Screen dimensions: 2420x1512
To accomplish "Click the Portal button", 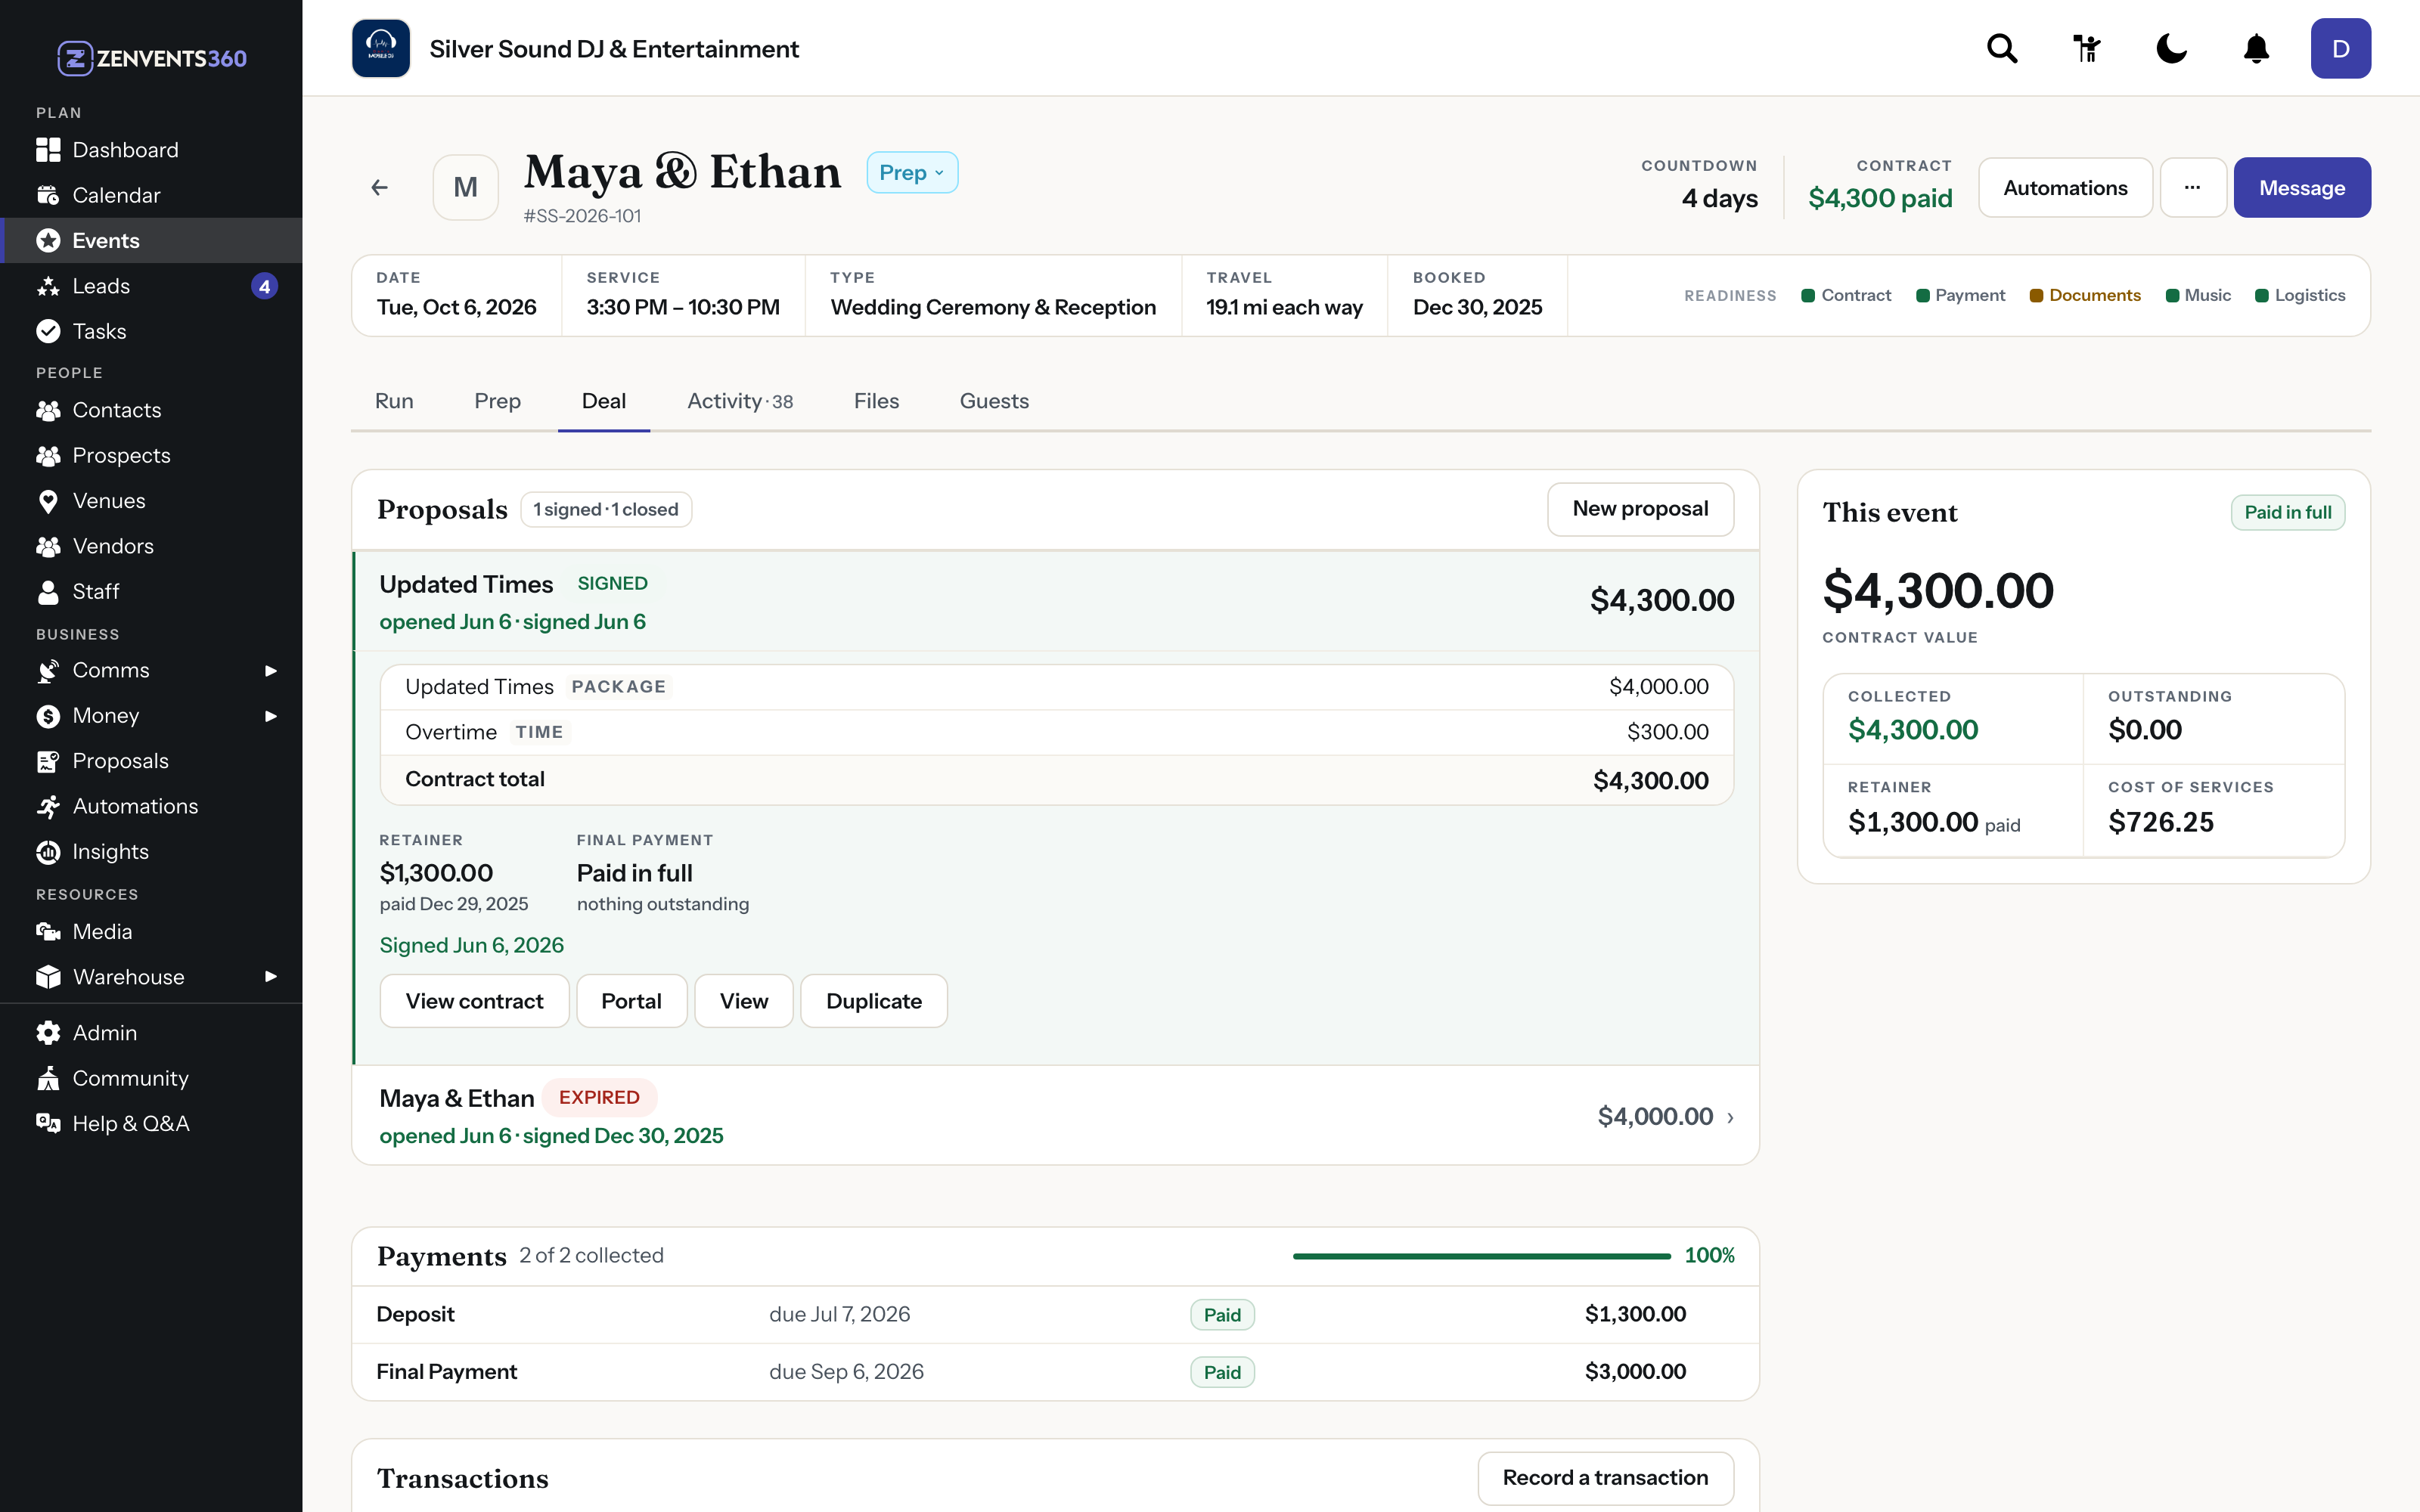I will click(x=631, y=1001).
